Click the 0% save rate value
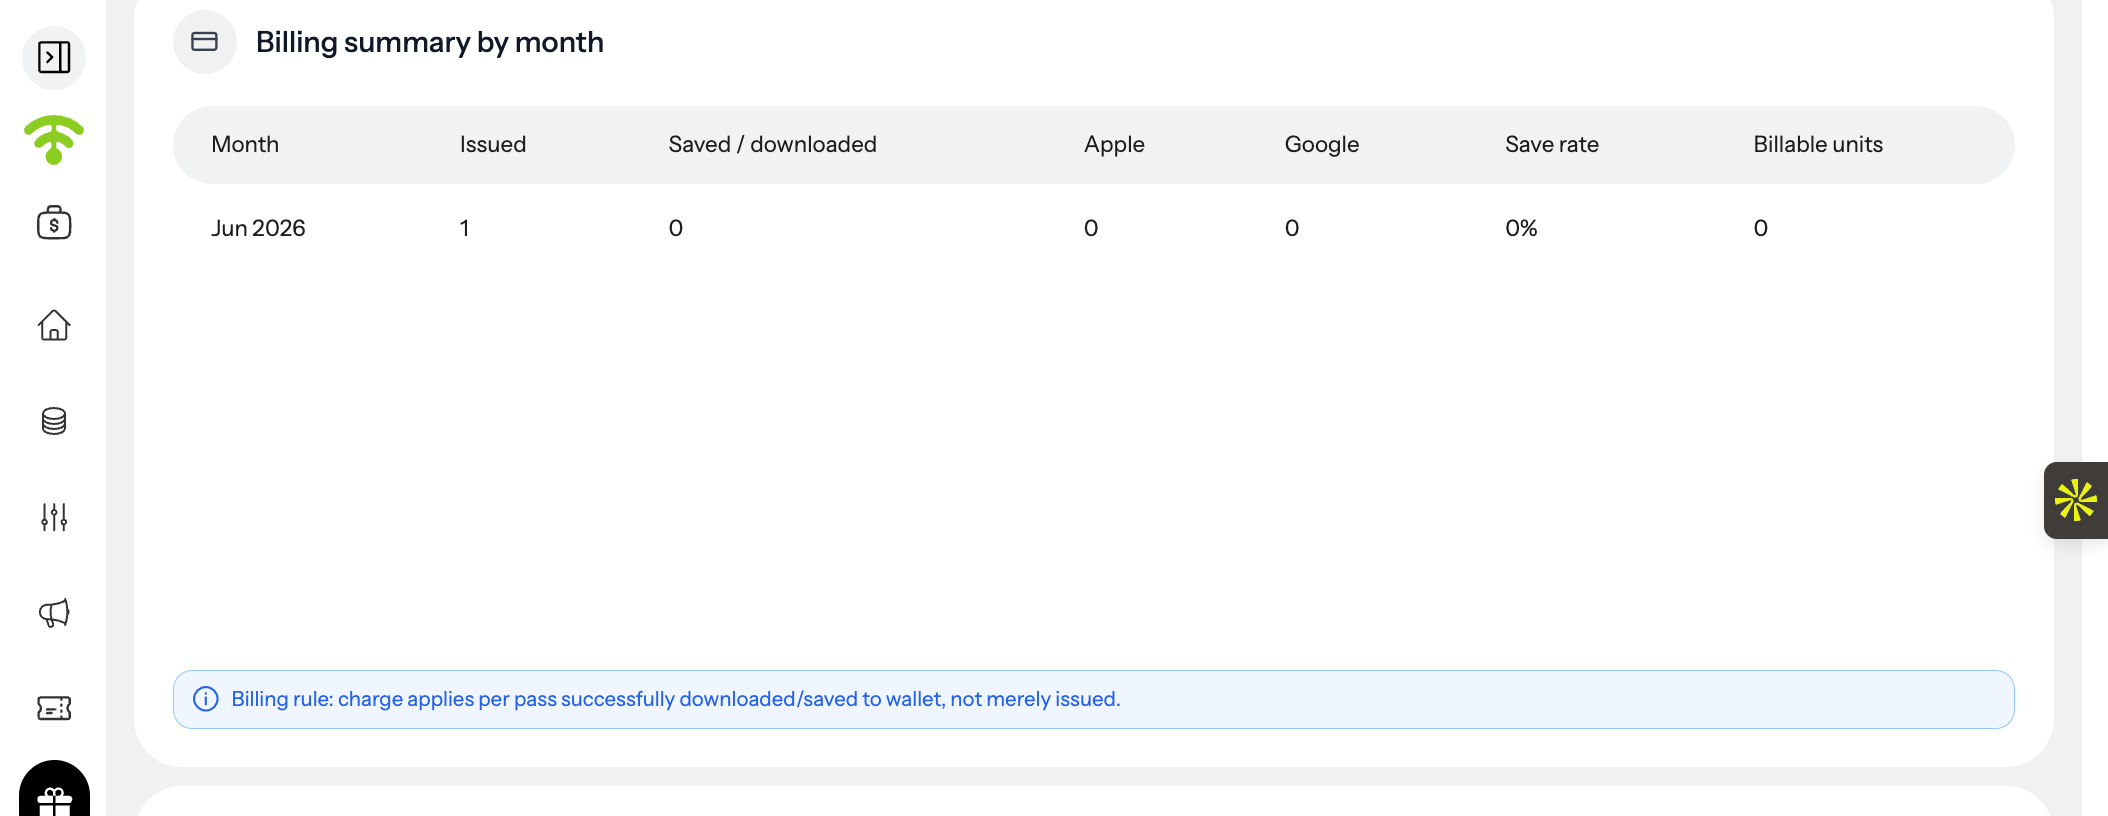 point(1521,228)
